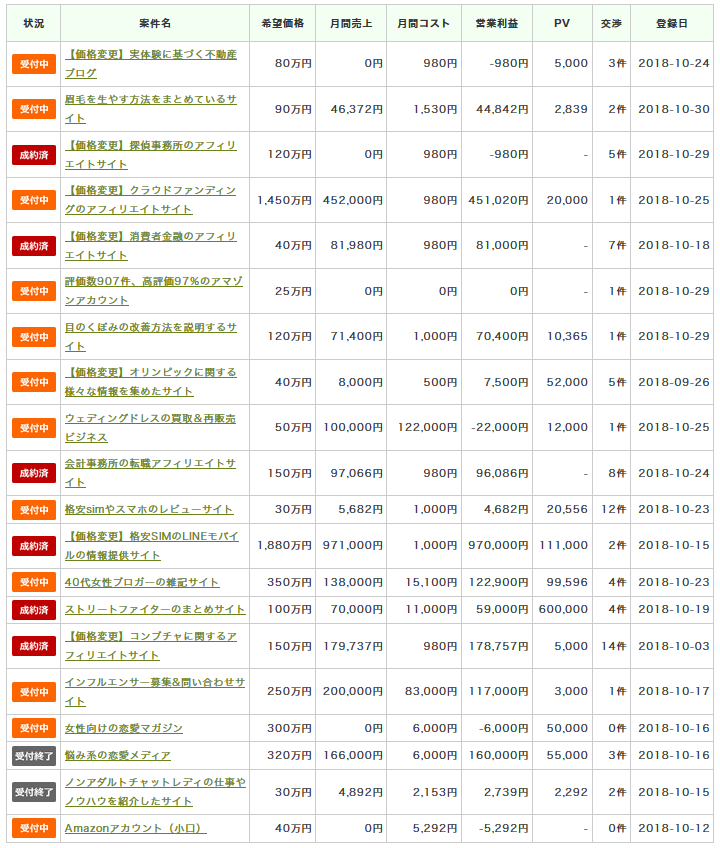
Task: Click the 希望価格 column header
Action: click(x=285, y=23)
